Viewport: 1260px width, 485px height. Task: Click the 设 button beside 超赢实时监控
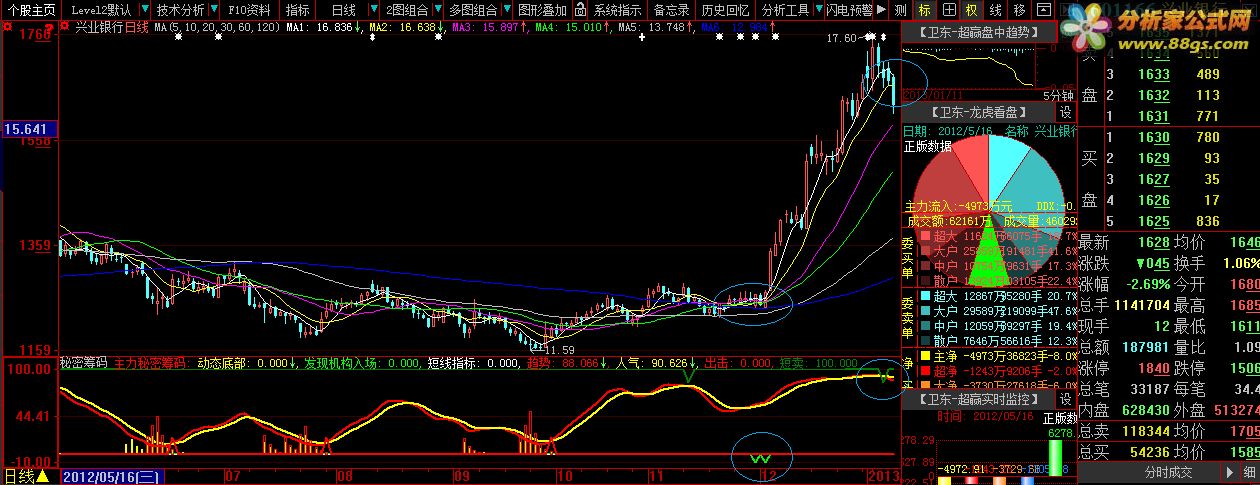1065,400
